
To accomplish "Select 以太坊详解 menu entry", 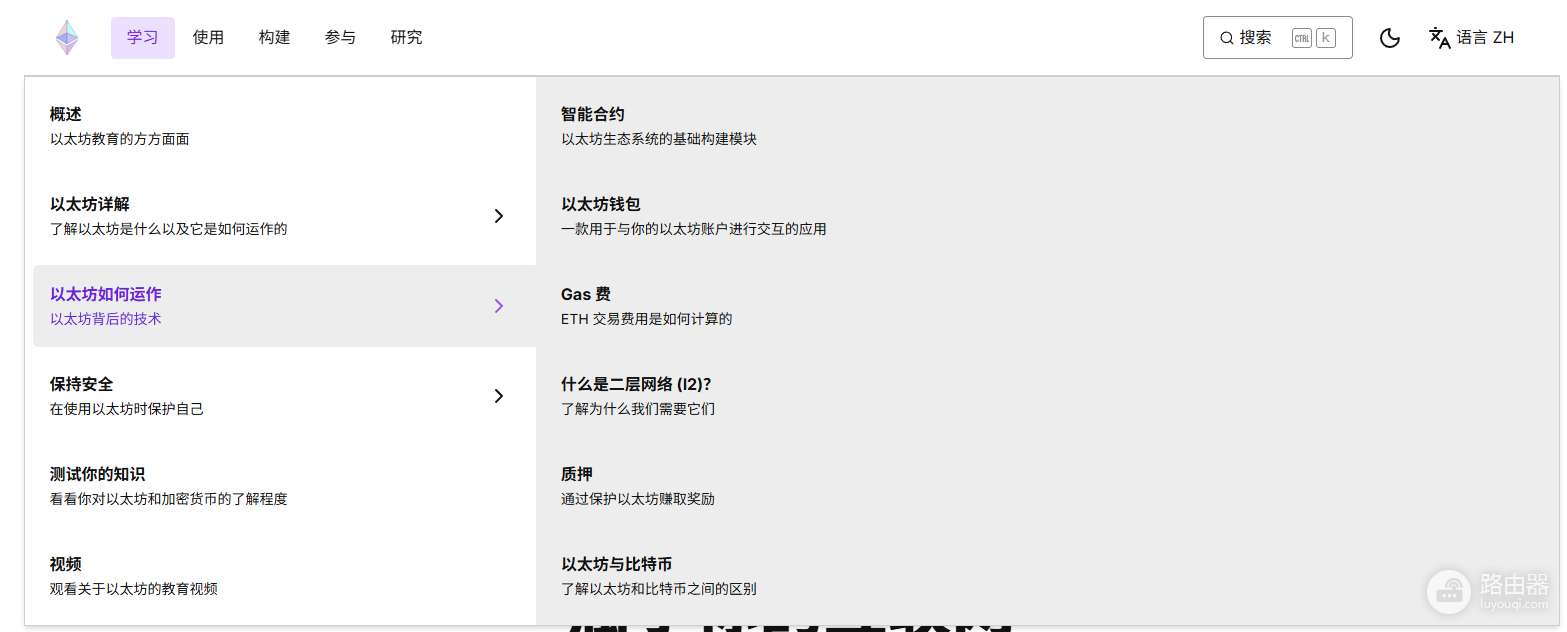I will [284, 216].
